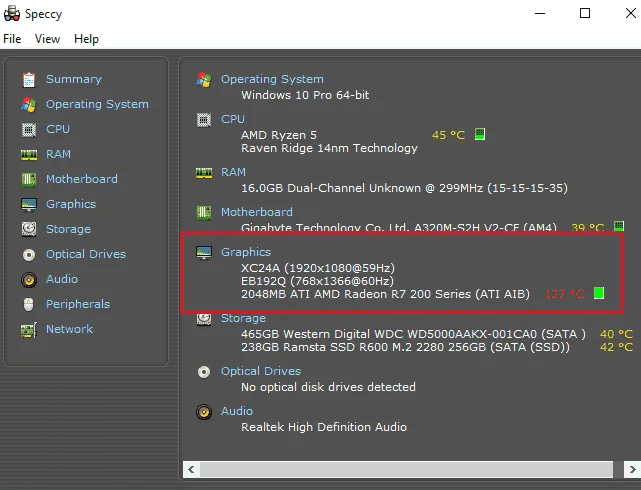Open Motherboard details from sidebar
The height and width of the screenshot is (490, 641).
(81, 179)
